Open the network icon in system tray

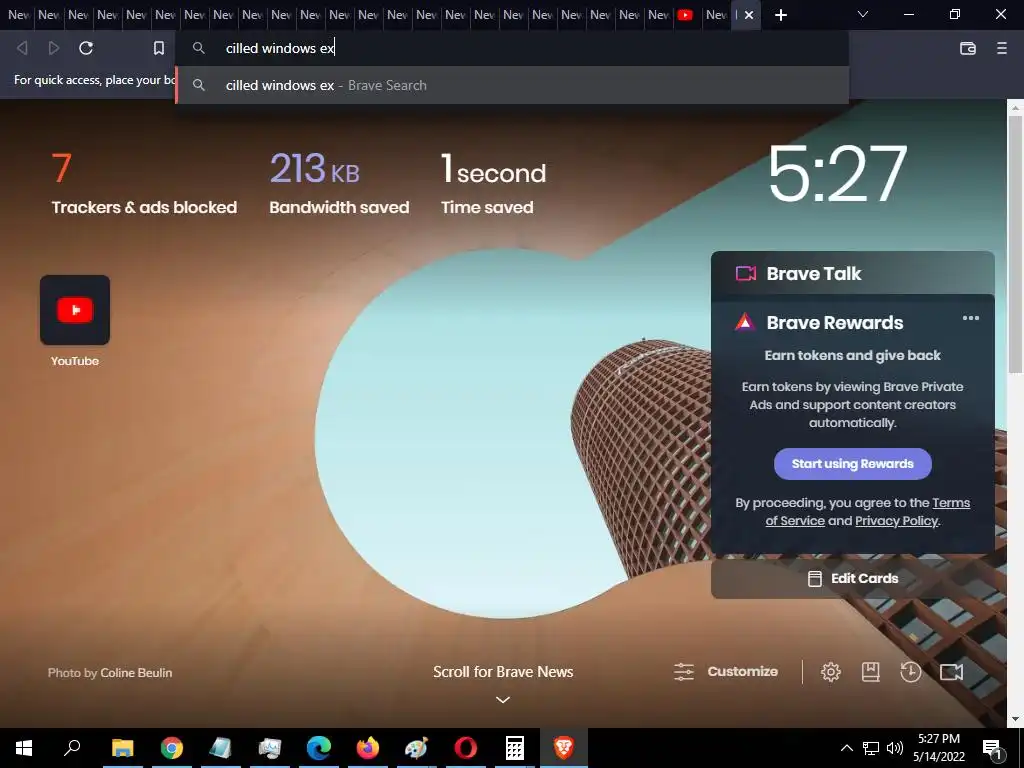coord(871,748)
